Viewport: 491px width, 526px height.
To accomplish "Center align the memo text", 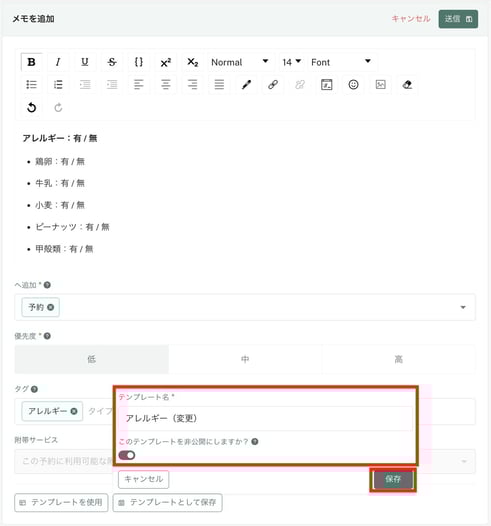I will click(x=165, y=85).
